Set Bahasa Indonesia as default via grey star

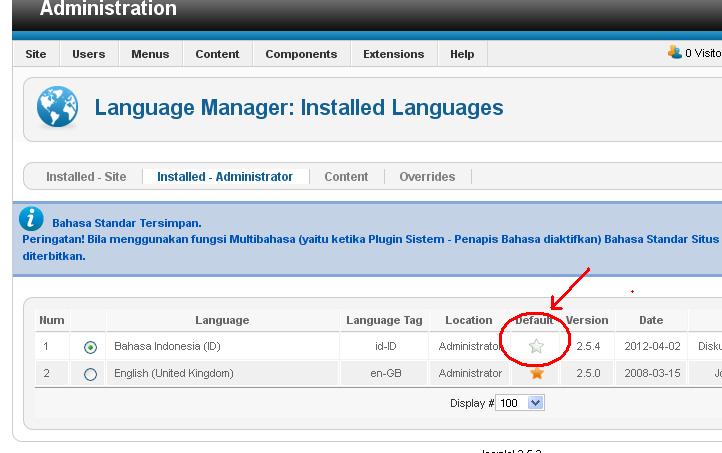(x=536, y=346)
